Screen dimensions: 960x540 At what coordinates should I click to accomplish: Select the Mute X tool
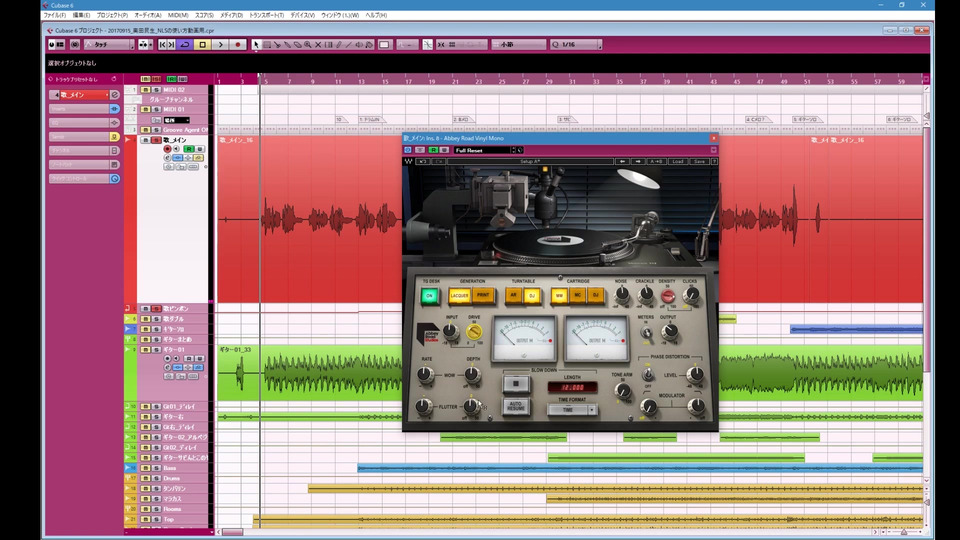(x=318, y=45)
